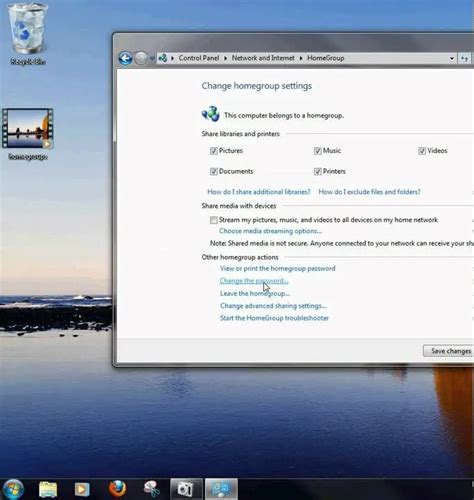
Task: Click the HomeGroup icon in address bar
Action: coord(163,58)
